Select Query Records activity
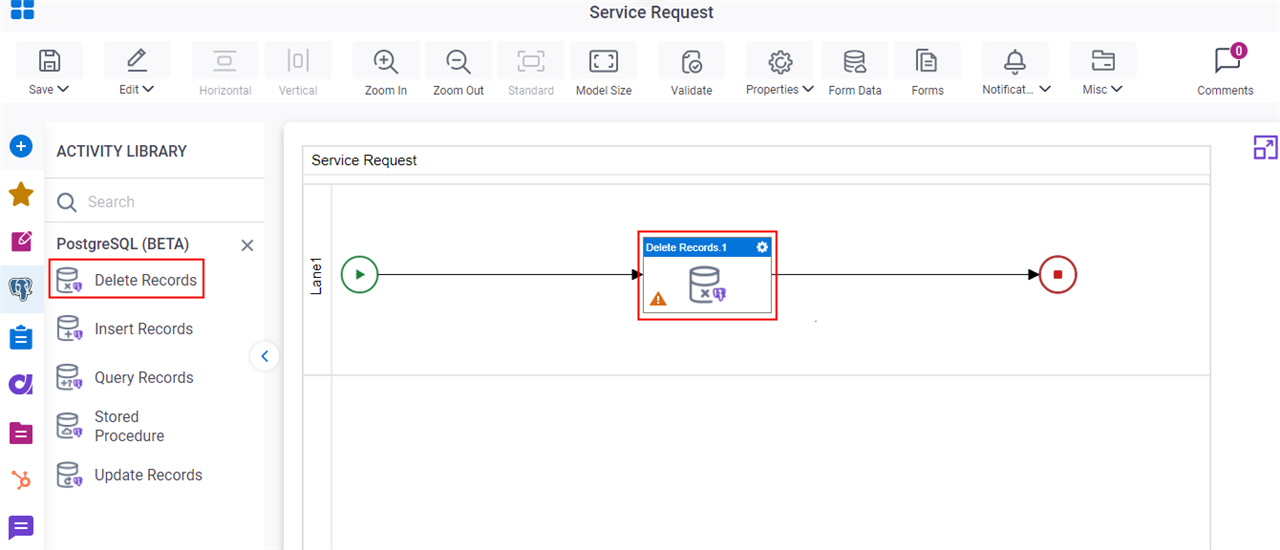The image size is (1280, 550). tap(125, 378)
